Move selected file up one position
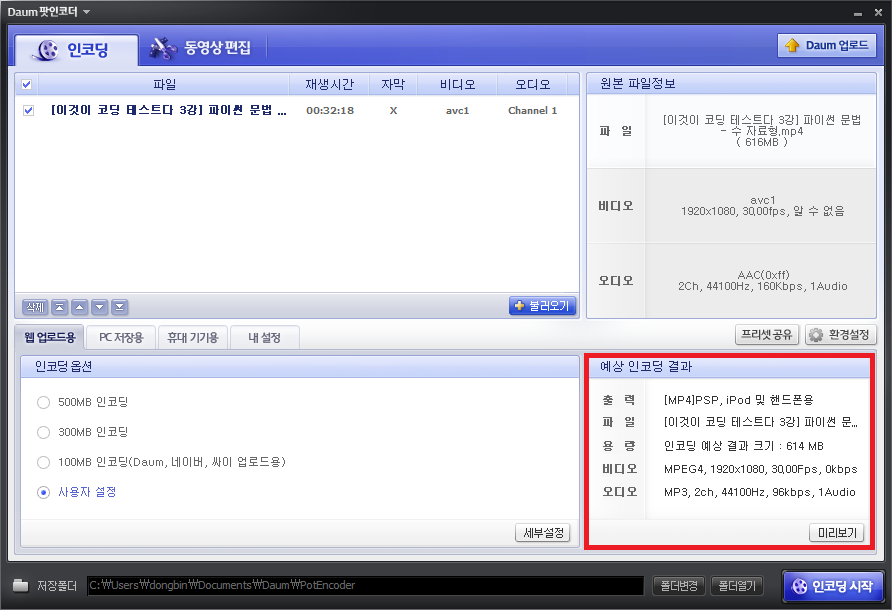Viewport: 892px width, 610px height. [80, 307]
